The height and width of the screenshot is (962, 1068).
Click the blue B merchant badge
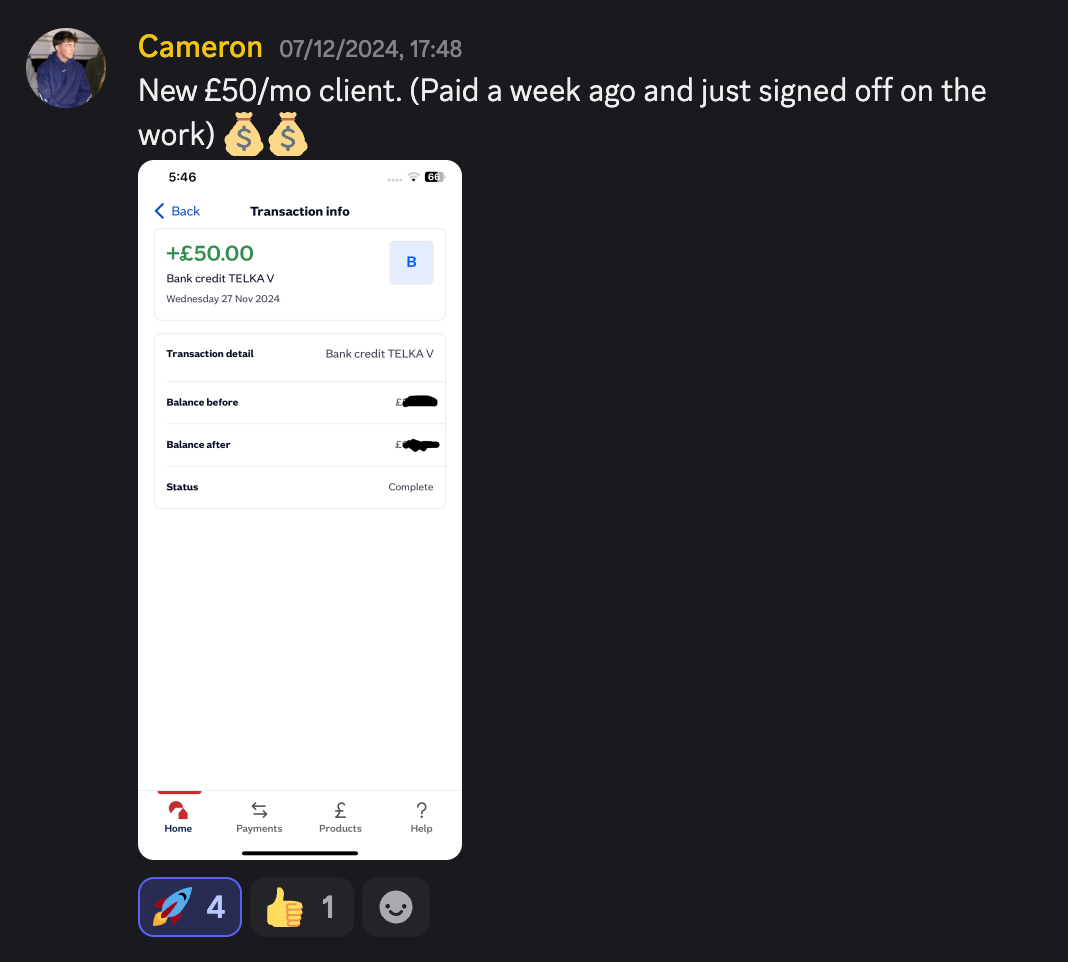411,262
